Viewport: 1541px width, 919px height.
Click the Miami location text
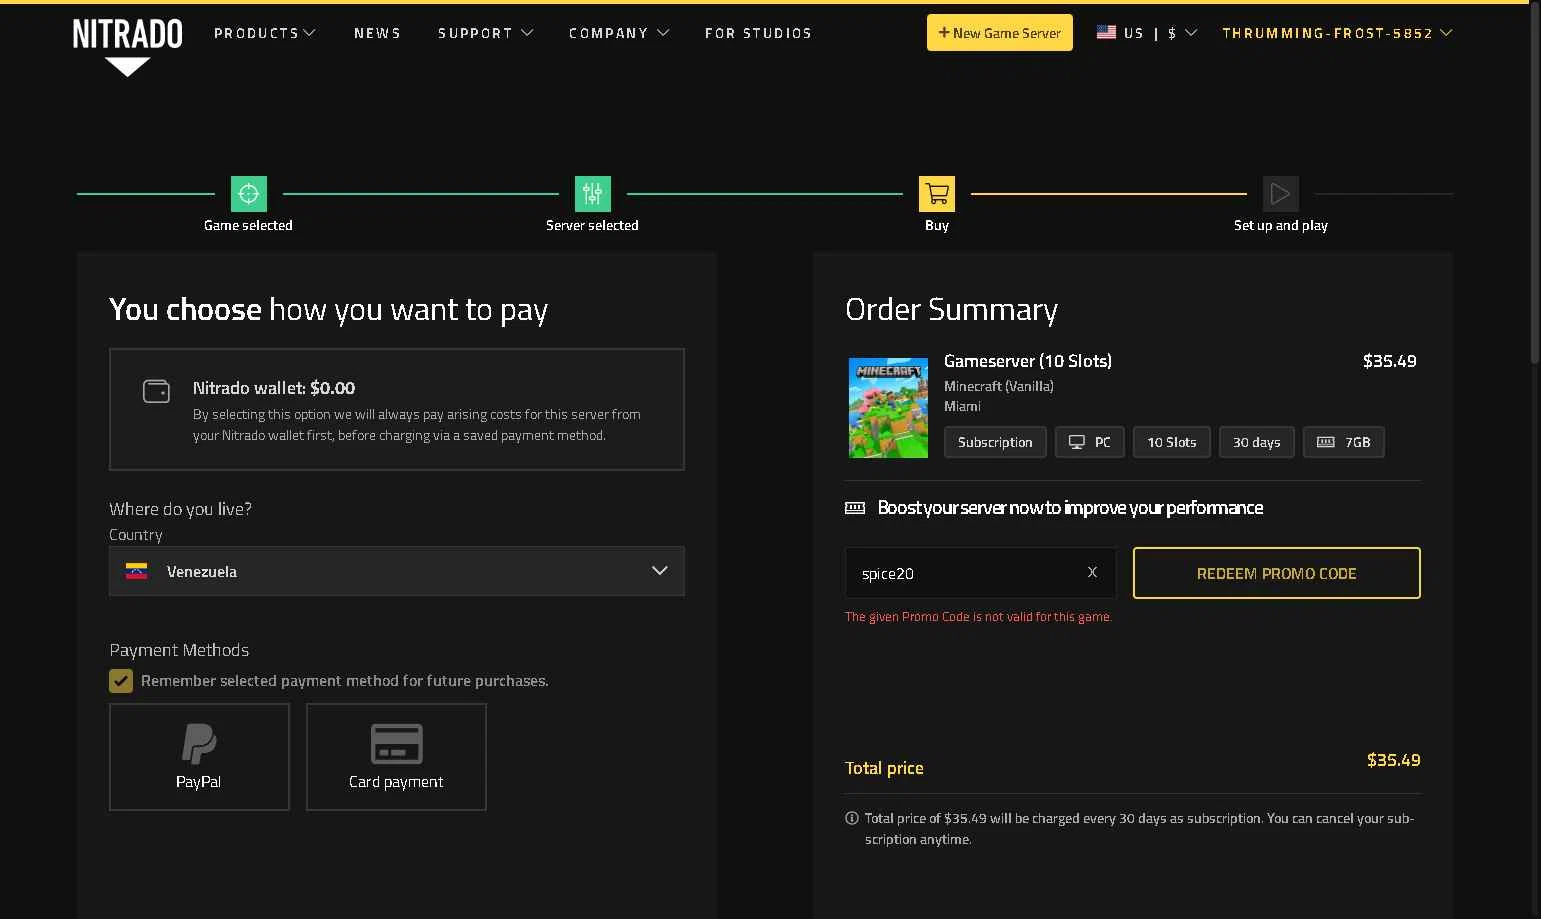pos(962,406)
